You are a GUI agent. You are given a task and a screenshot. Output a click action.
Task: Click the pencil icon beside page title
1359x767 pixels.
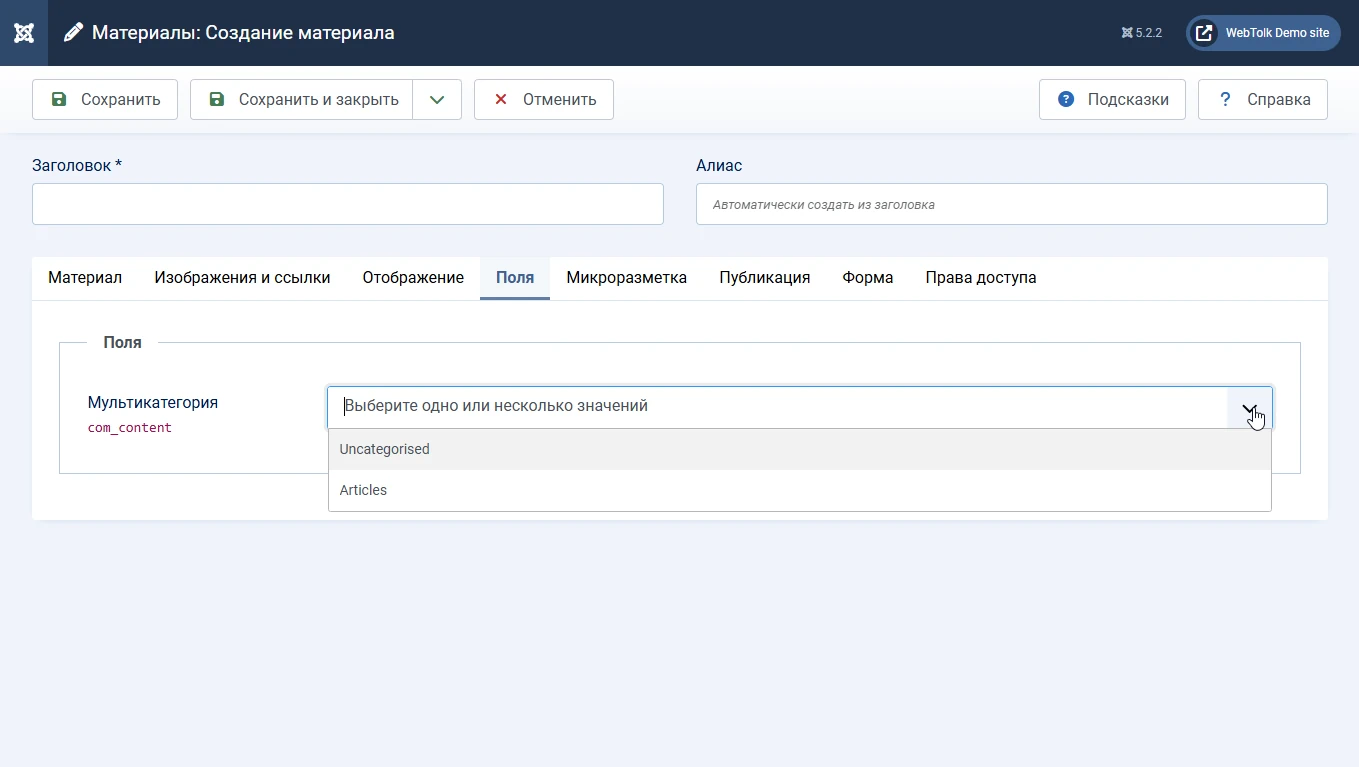click(x=73, y=33)
